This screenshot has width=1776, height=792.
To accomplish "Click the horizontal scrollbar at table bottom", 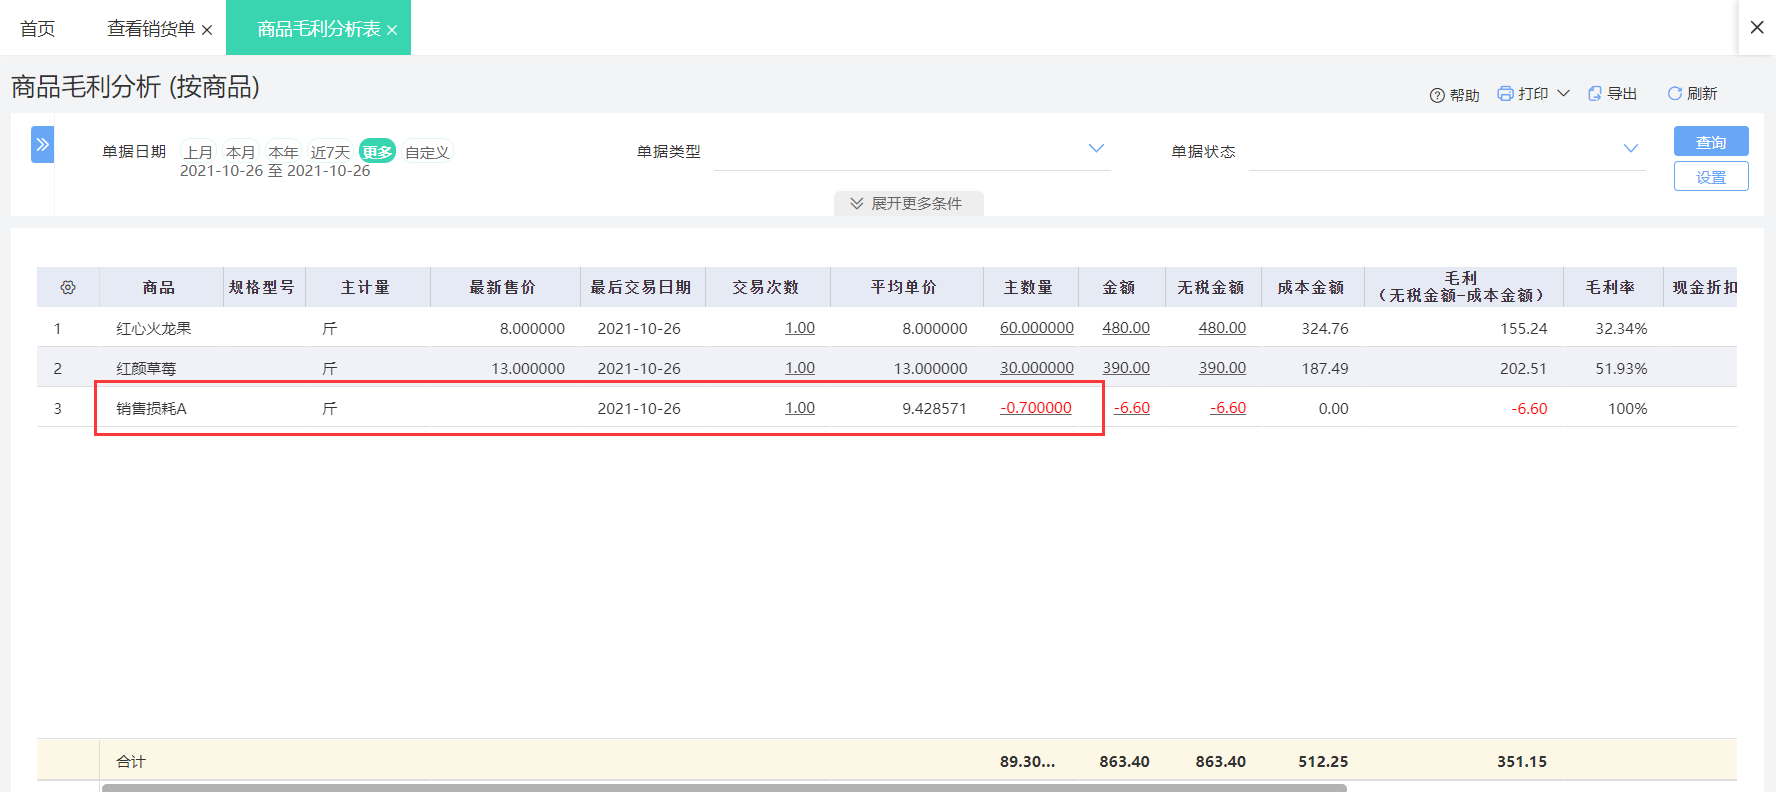I will [724, 787].
